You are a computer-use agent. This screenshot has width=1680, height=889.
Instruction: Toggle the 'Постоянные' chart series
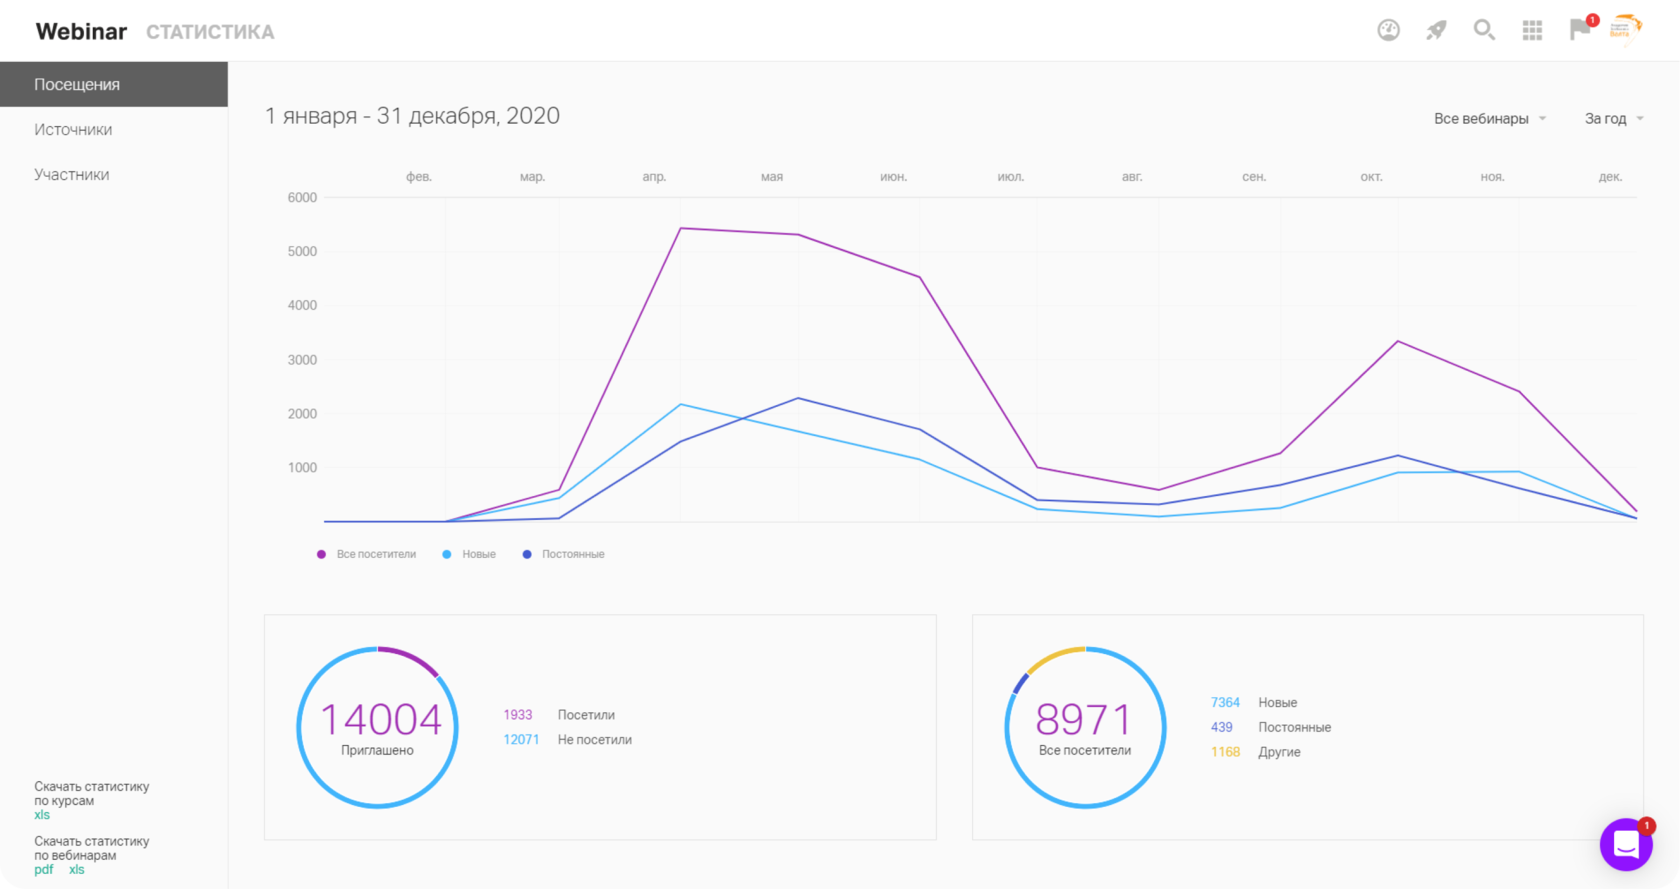(564, 554)
